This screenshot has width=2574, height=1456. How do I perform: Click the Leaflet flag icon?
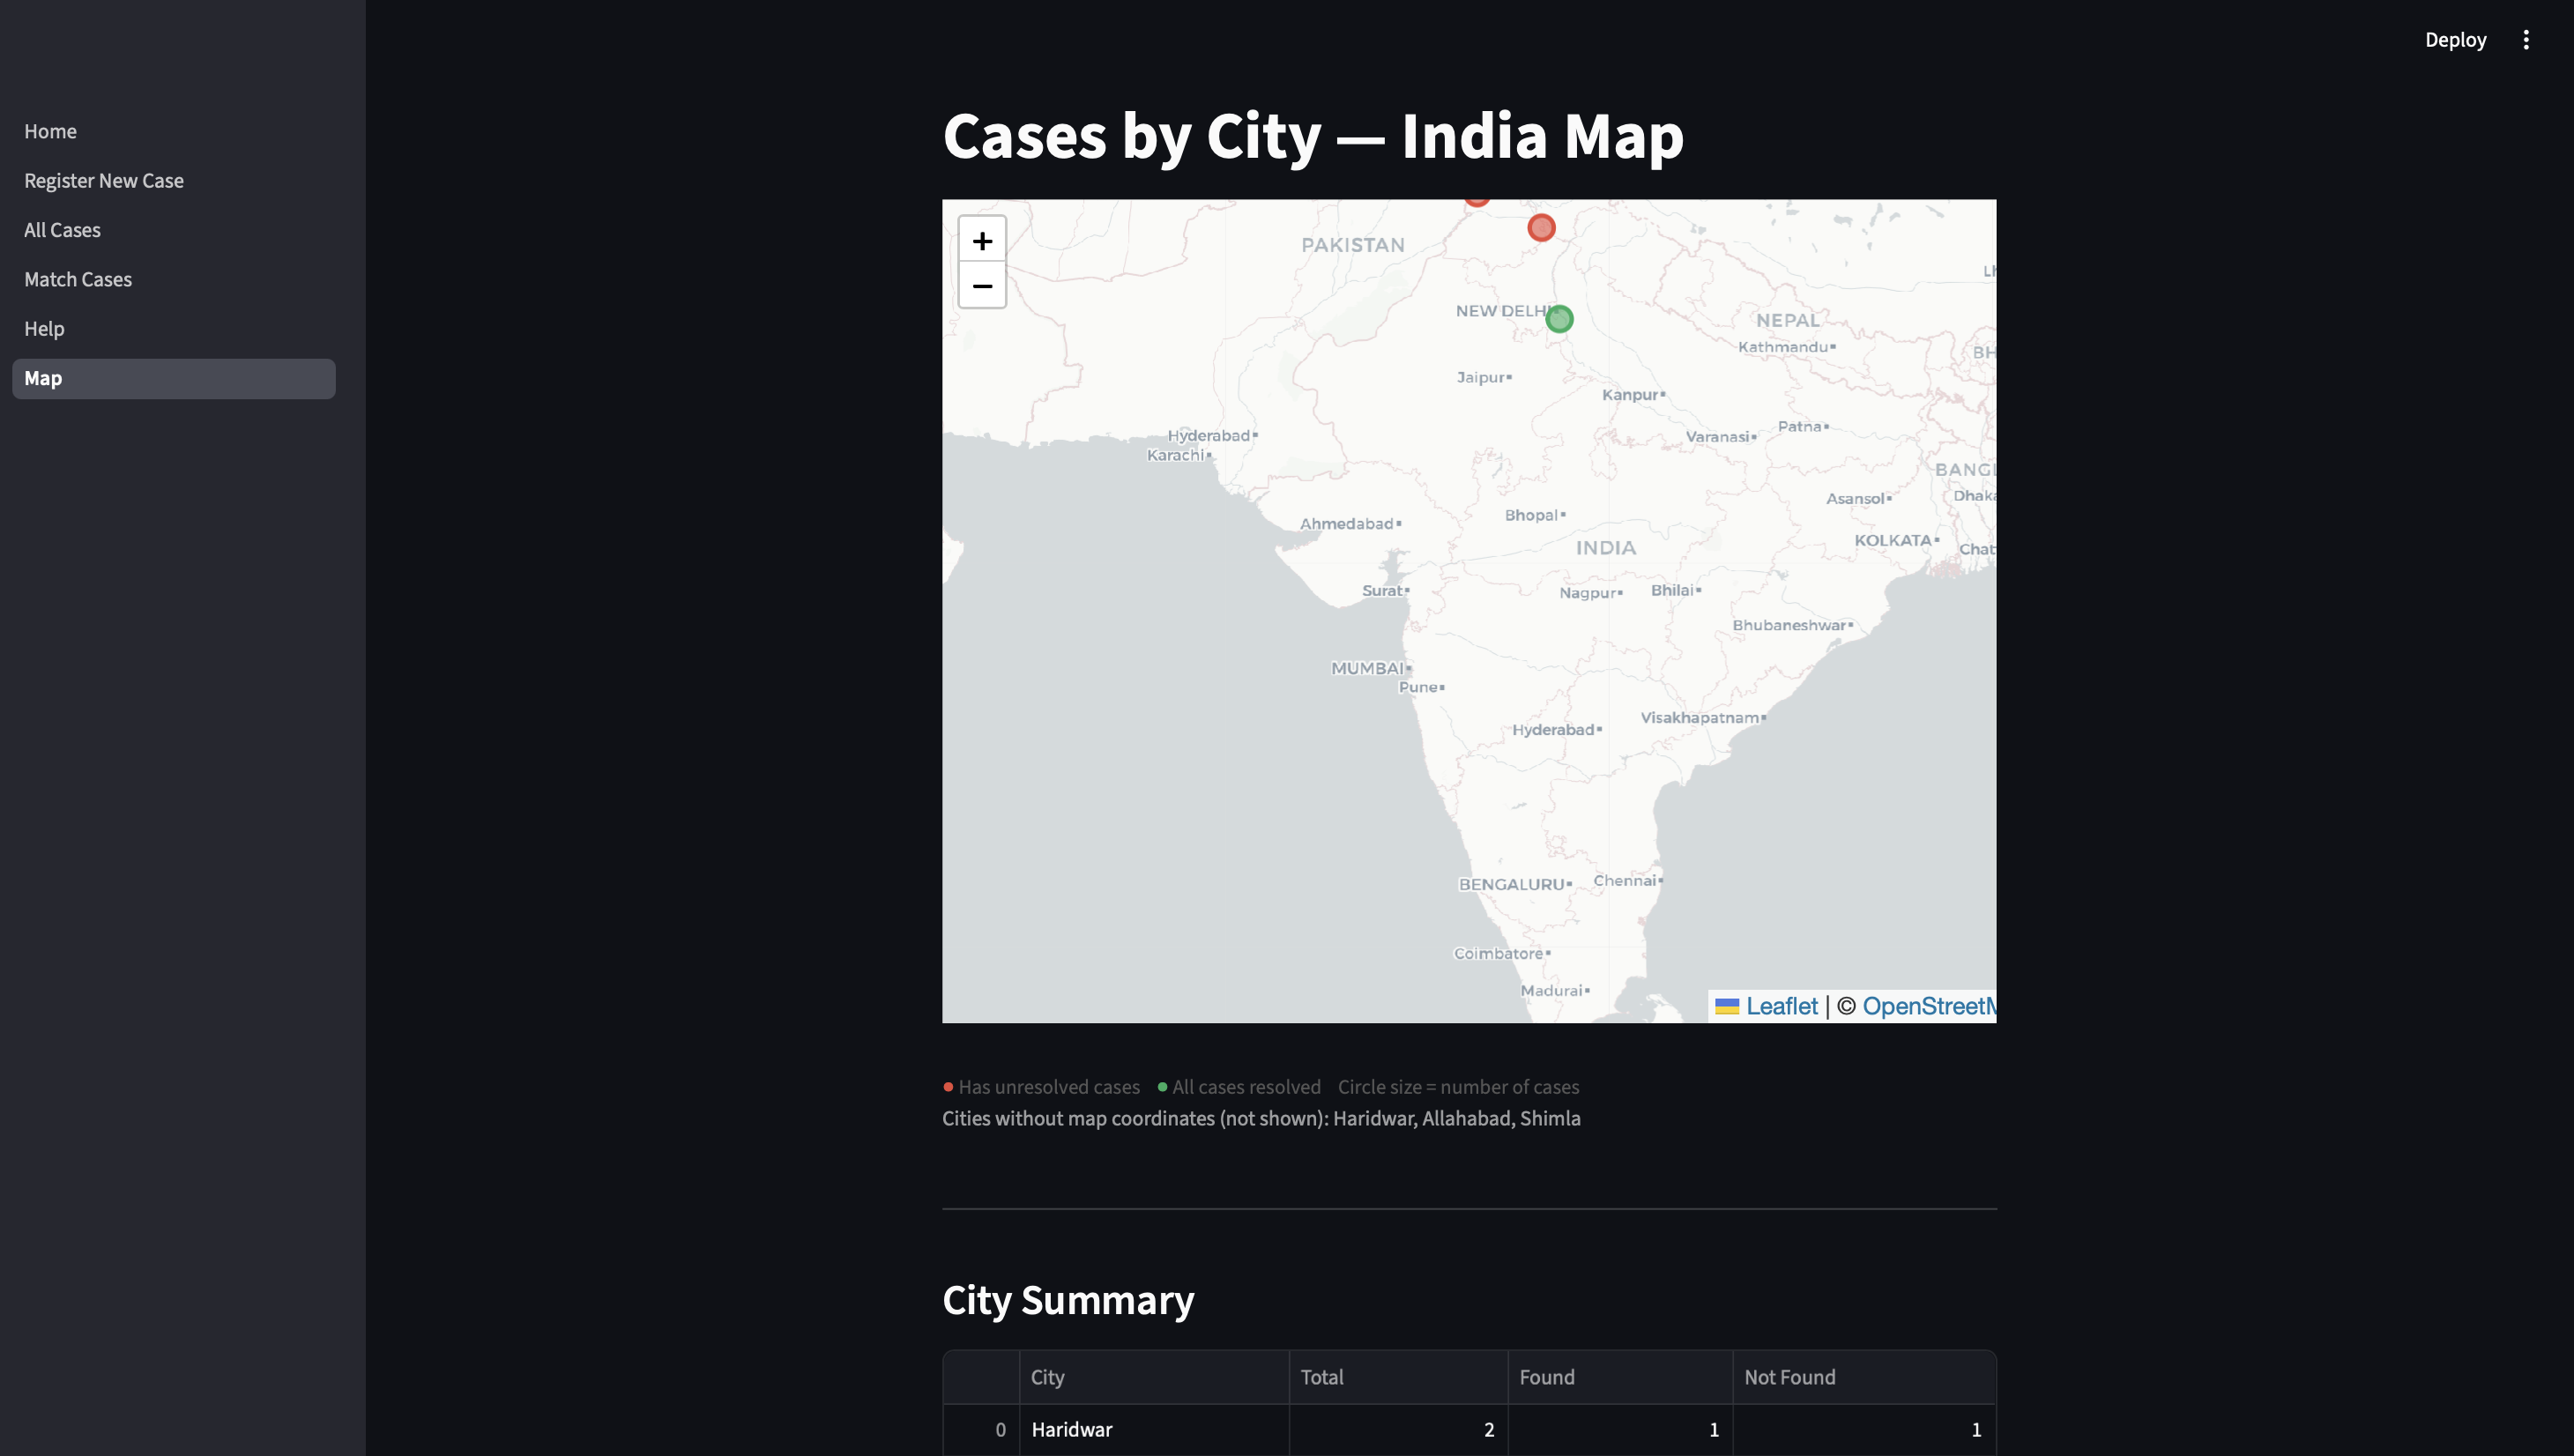1726,1006
